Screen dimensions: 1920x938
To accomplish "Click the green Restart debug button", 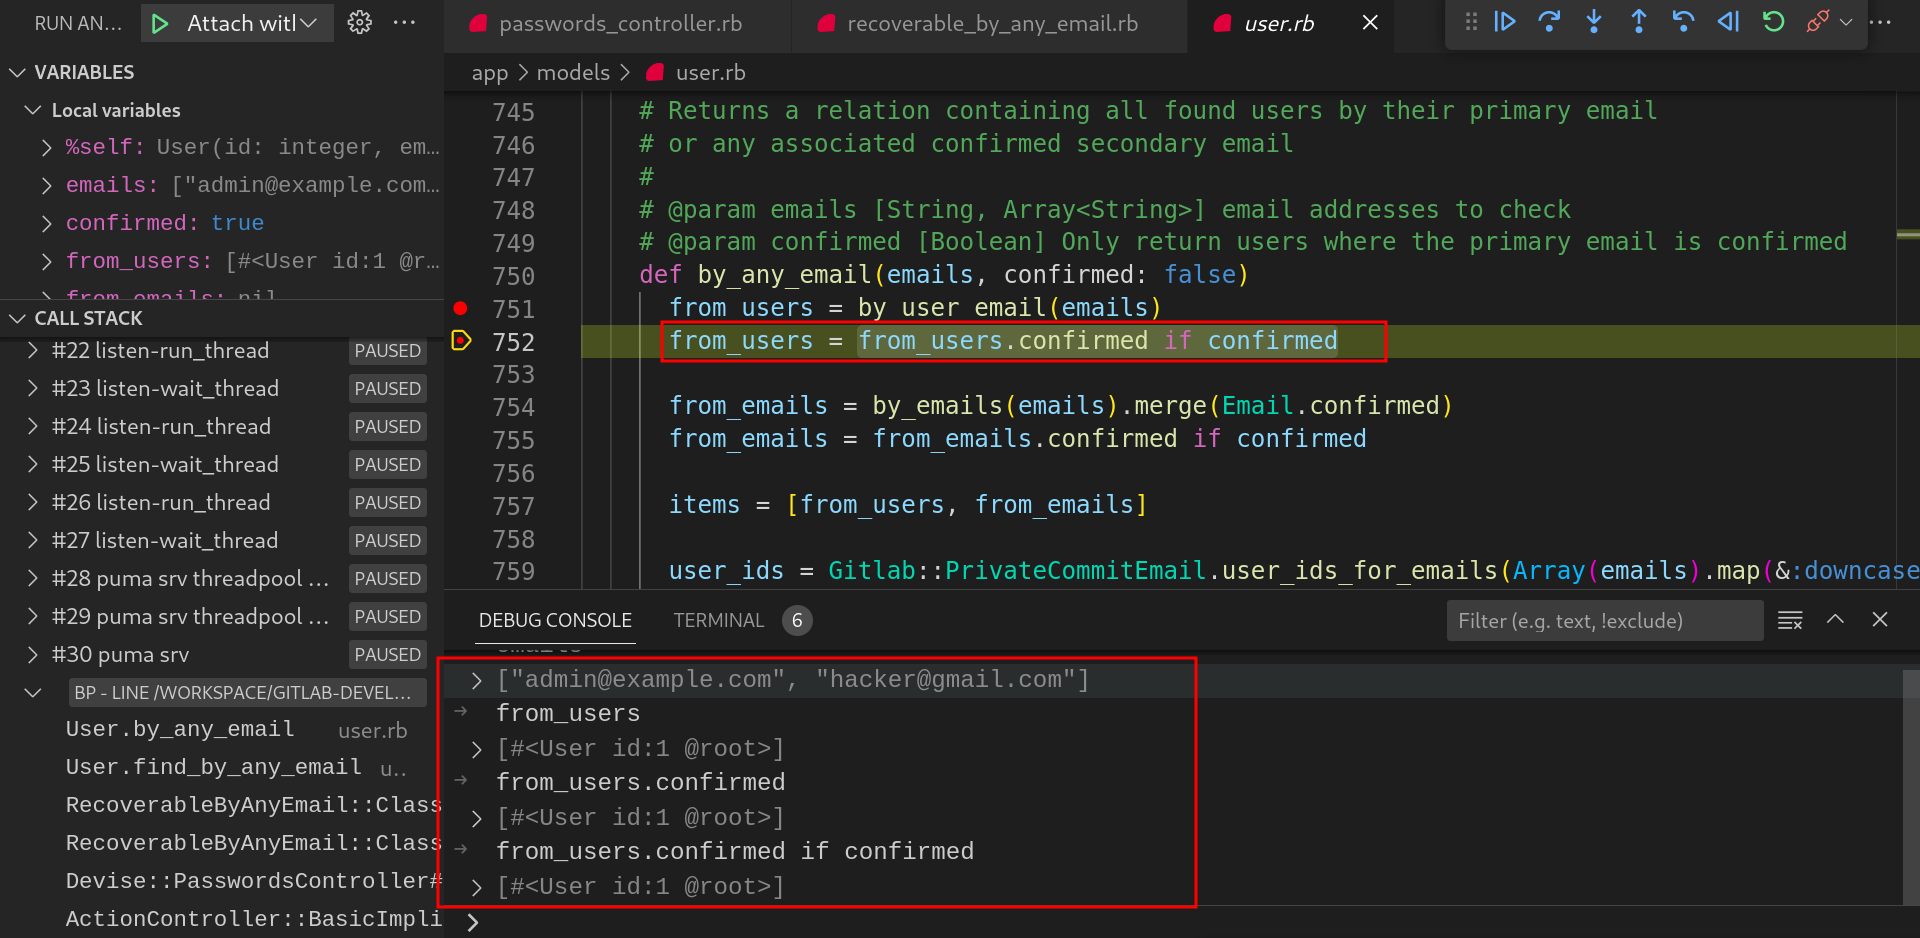I will 1774,22.
